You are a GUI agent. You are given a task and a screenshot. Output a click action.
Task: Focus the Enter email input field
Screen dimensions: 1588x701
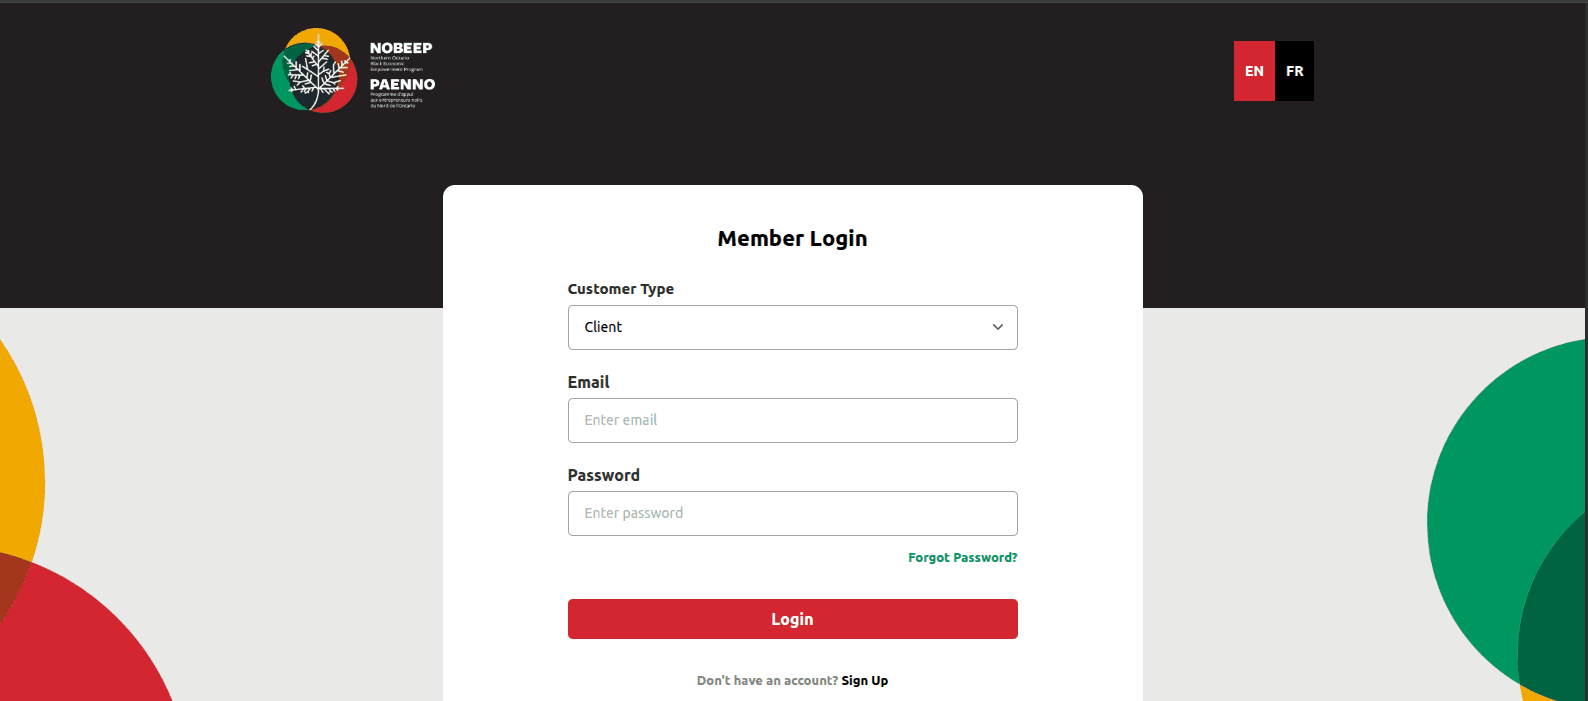tap(792, 420)
